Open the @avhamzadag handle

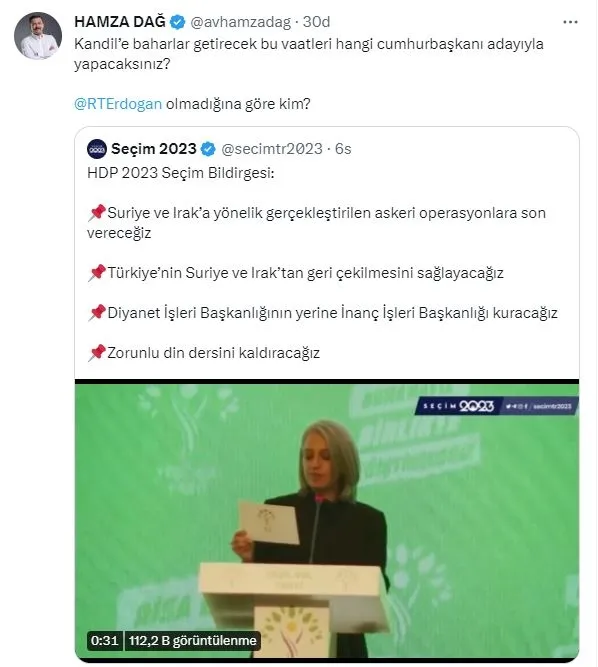pyautogui.click(x=240, y=22)
